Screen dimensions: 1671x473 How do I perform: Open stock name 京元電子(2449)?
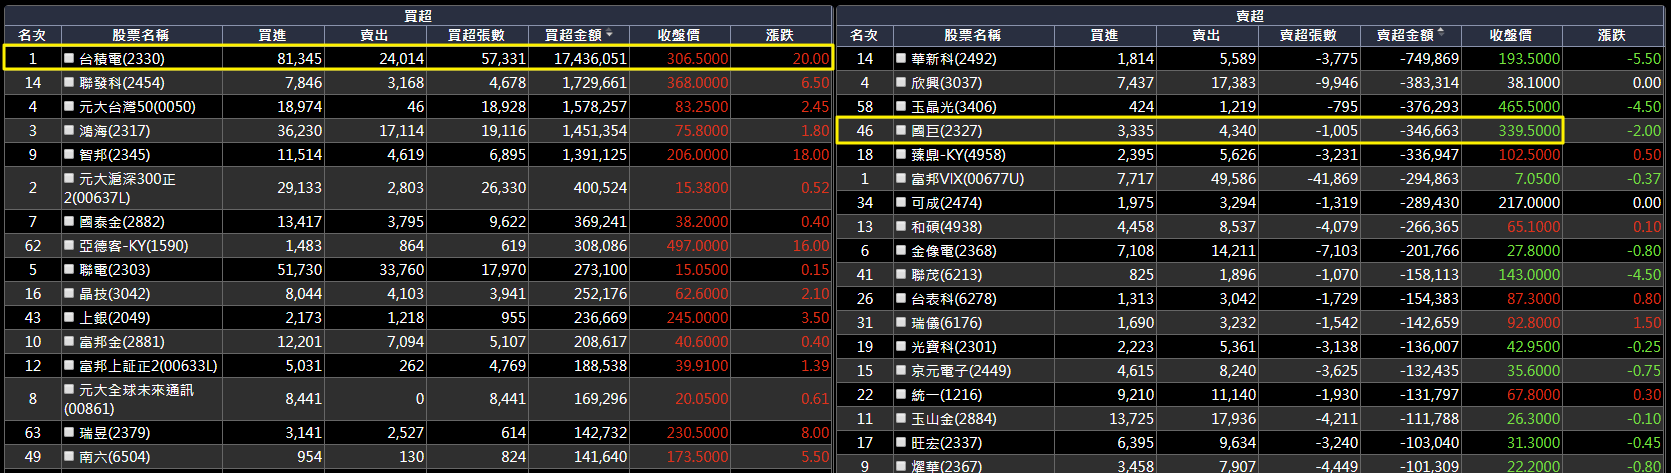[x=961, y=371]
